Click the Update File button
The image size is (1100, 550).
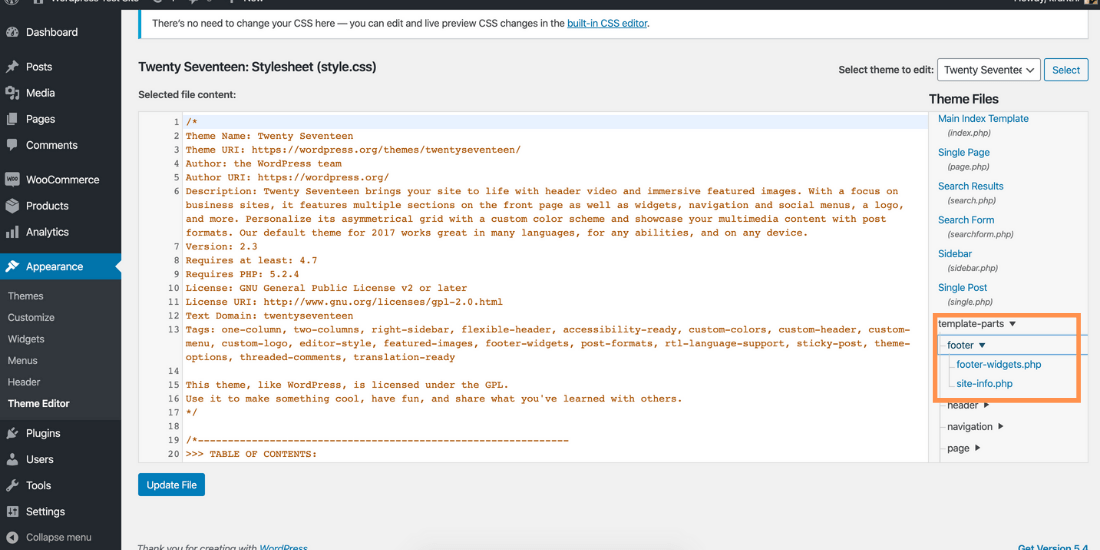click(x=171, y=485)
